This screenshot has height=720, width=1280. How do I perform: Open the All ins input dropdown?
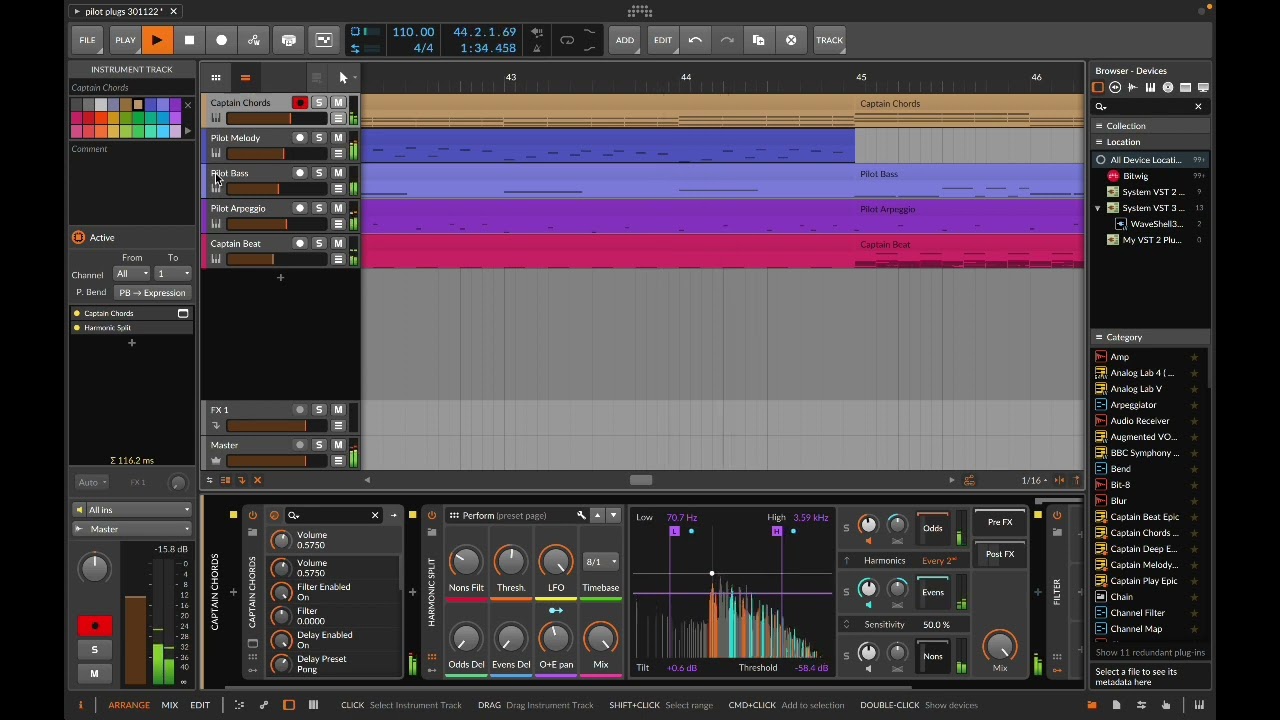click(x=132, y=510)
